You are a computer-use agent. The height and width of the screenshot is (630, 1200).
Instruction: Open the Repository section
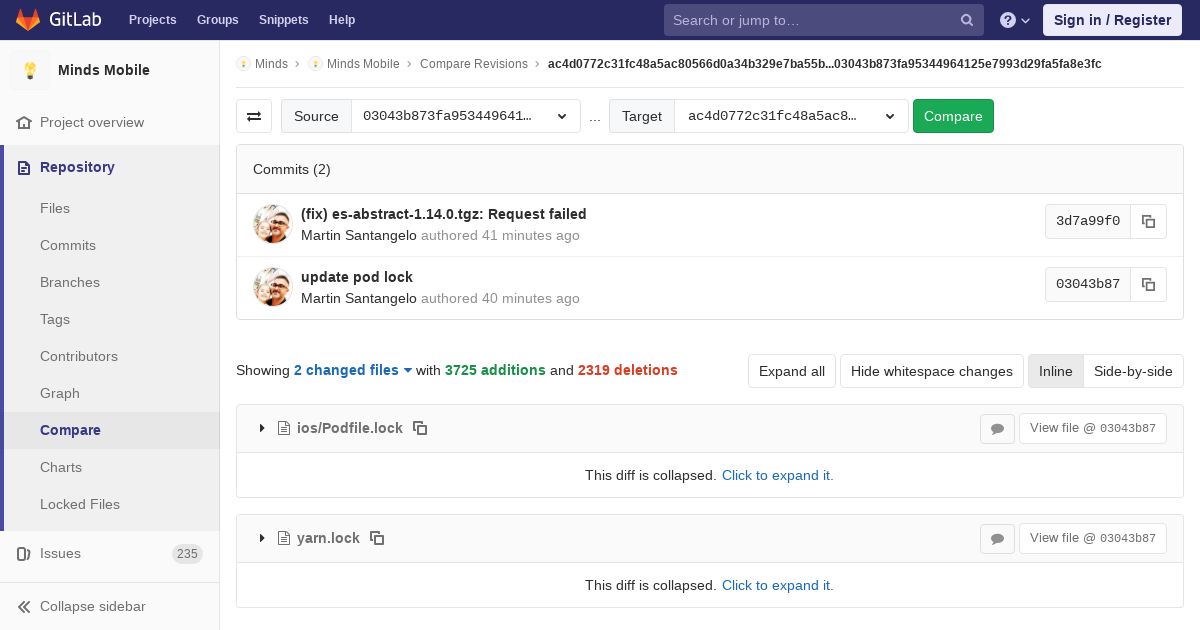(x=77, y=167)
